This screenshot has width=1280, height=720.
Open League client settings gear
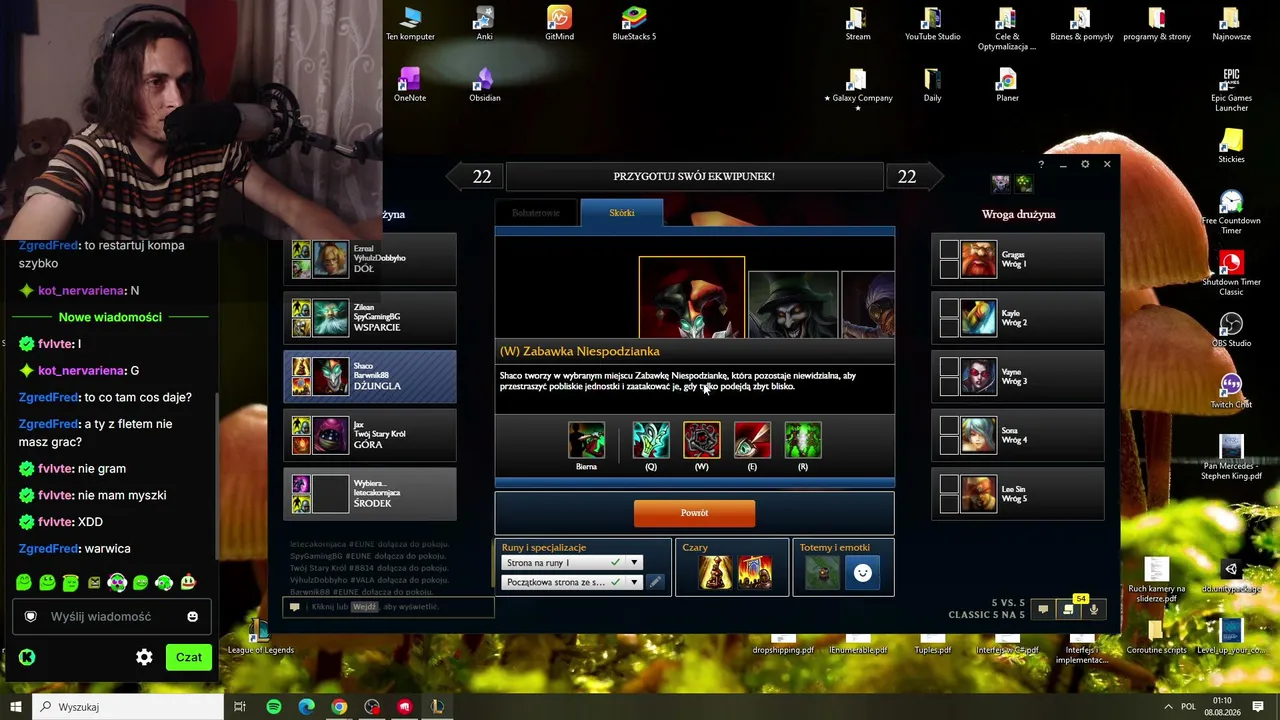point(1085,164)
